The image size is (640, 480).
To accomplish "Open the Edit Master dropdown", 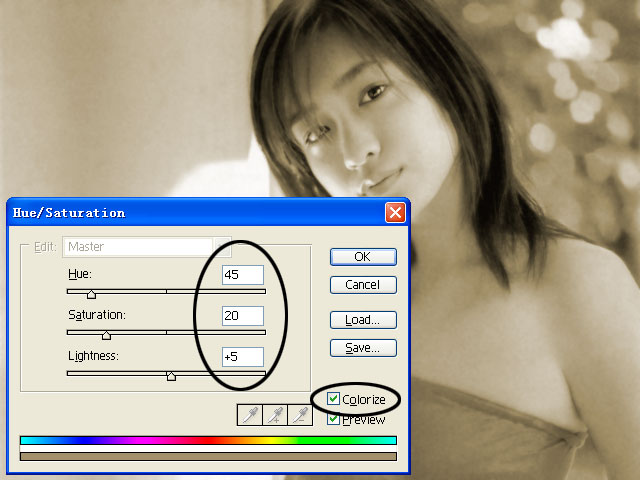I will [147, 247].
